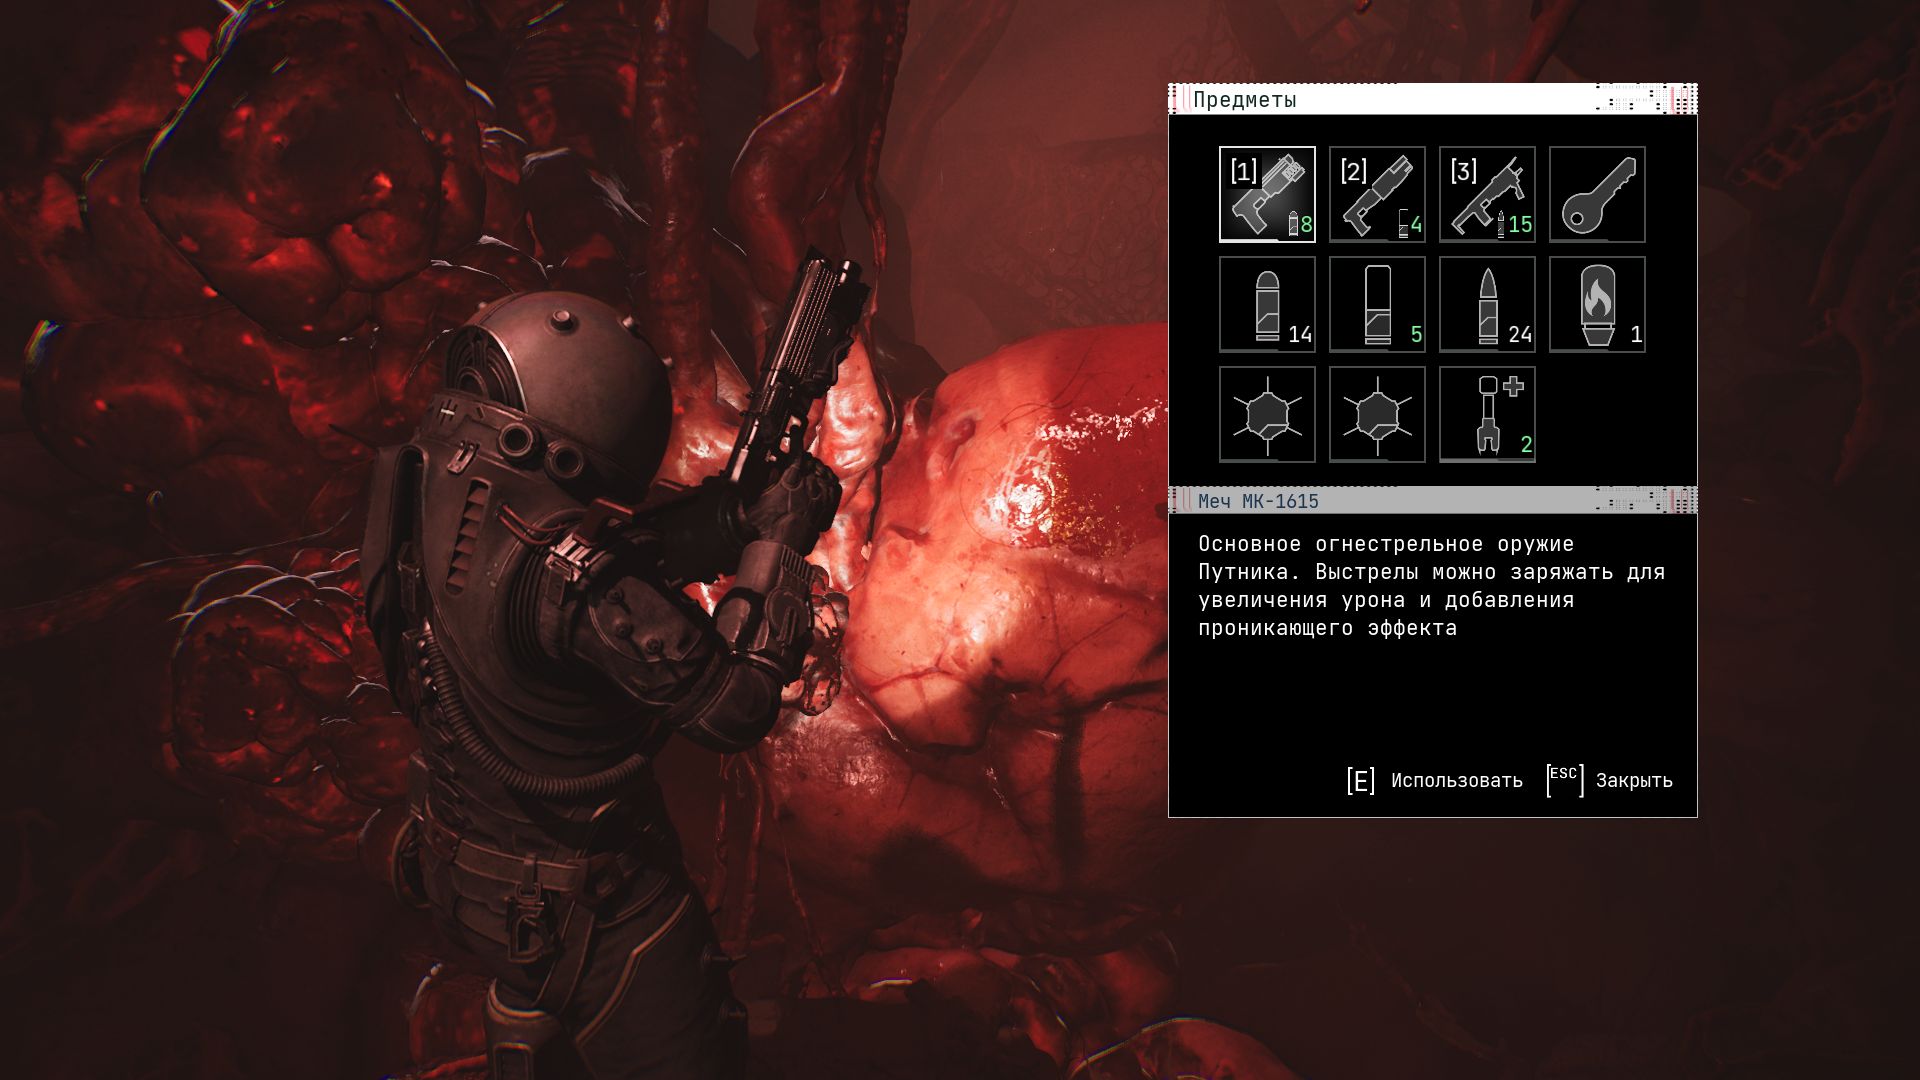Select the rifle in slot 3
Viewport: 1920px width, 1080px height.
1486,194
